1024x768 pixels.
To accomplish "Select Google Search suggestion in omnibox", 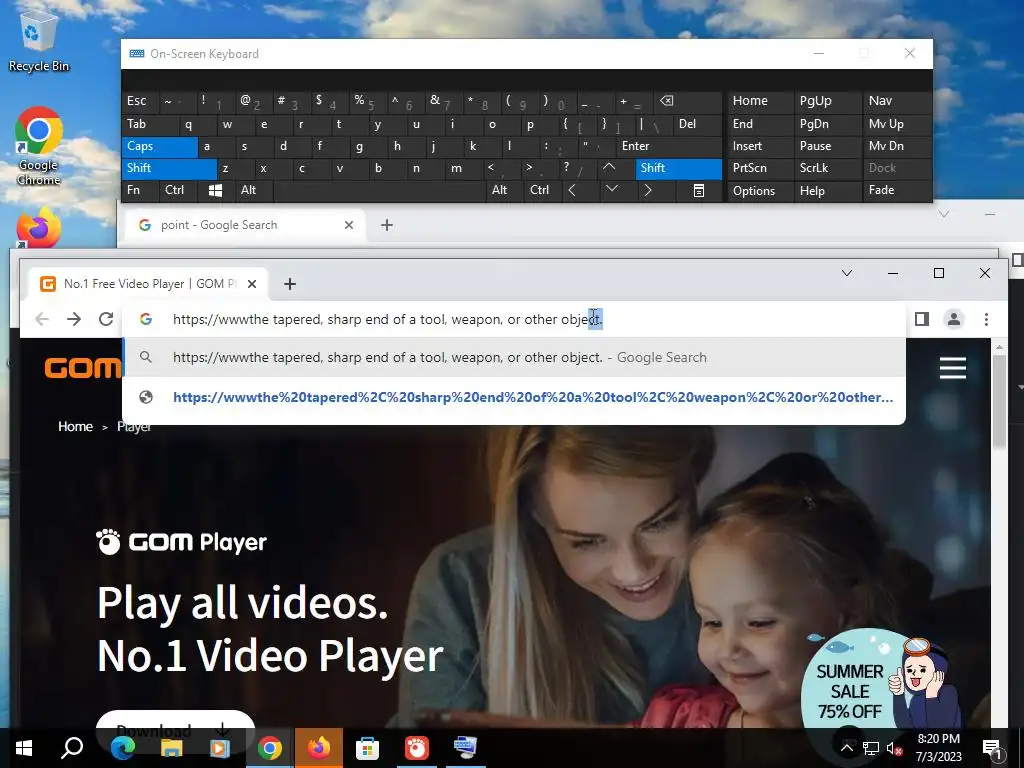I will [514, 357].
